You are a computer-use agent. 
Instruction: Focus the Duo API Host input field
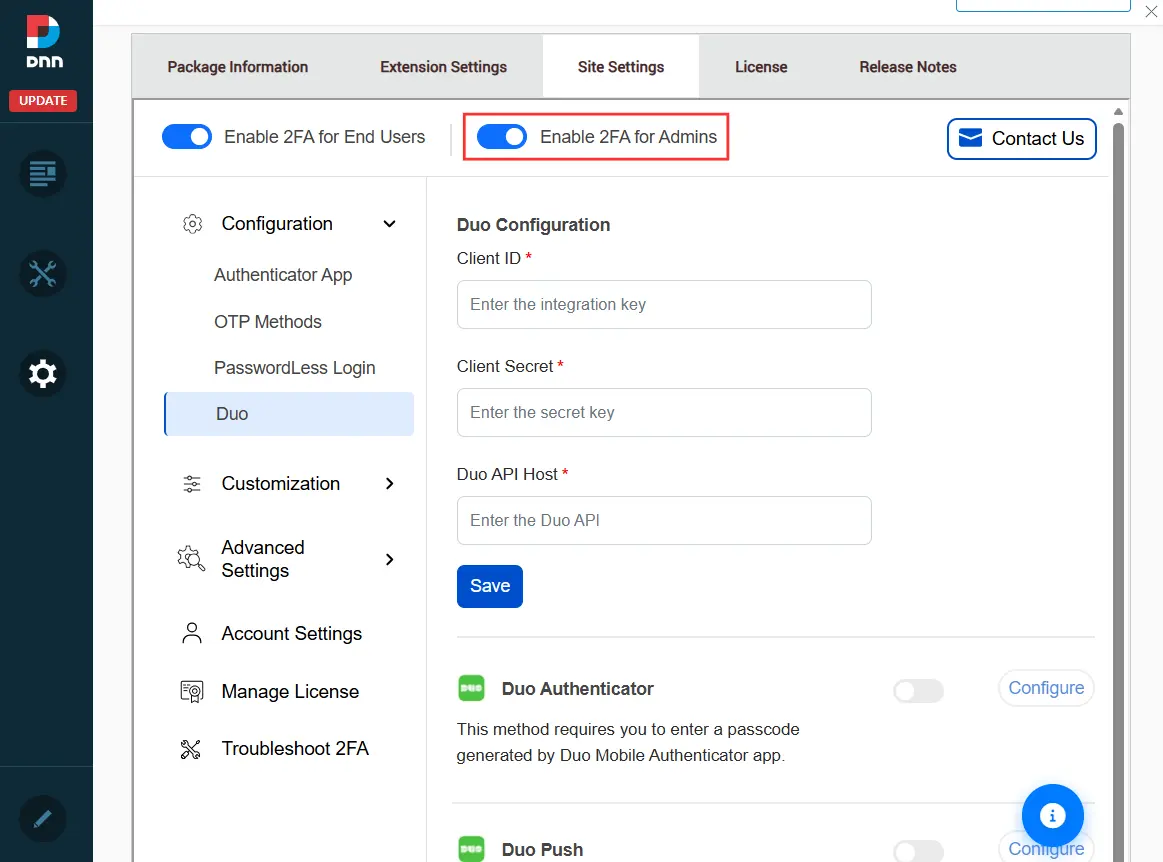click(664, 521)
